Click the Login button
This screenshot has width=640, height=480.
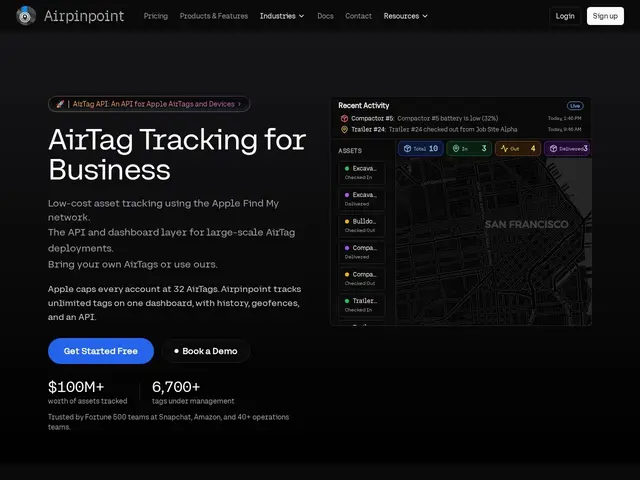coord(565,16)
